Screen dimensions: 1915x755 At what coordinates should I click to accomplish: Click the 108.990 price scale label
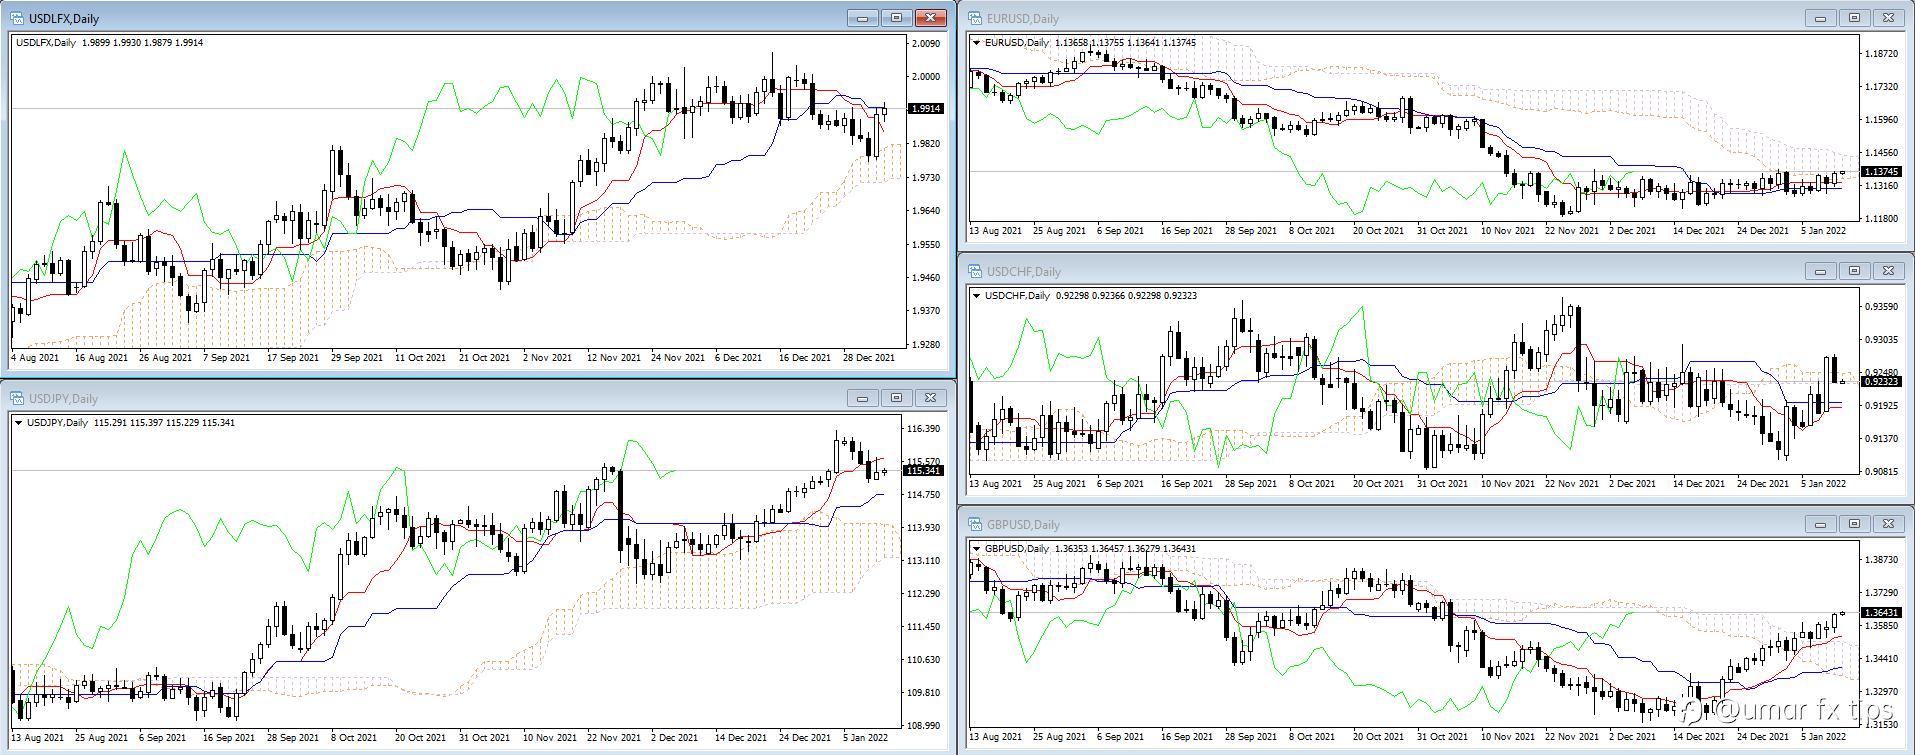923,726
